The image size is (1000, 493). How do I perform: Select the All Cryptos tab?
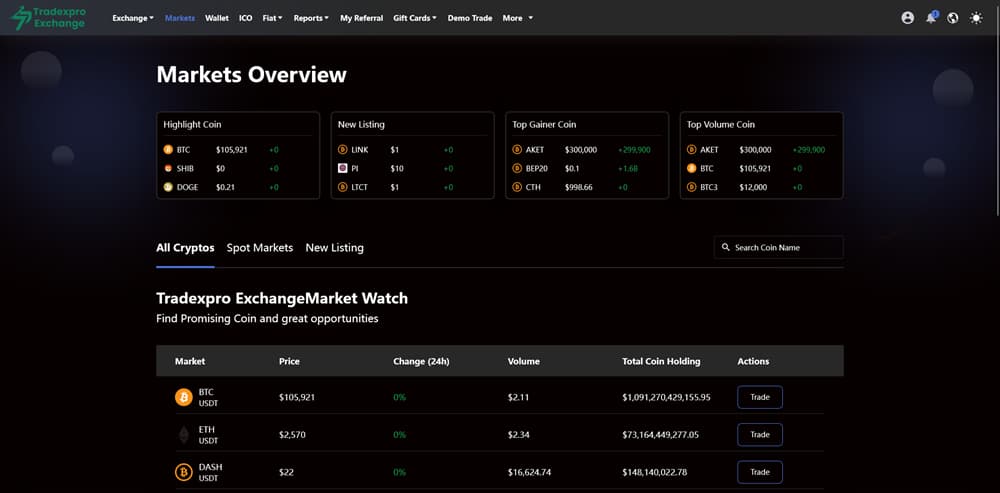(x=185, y=247)
